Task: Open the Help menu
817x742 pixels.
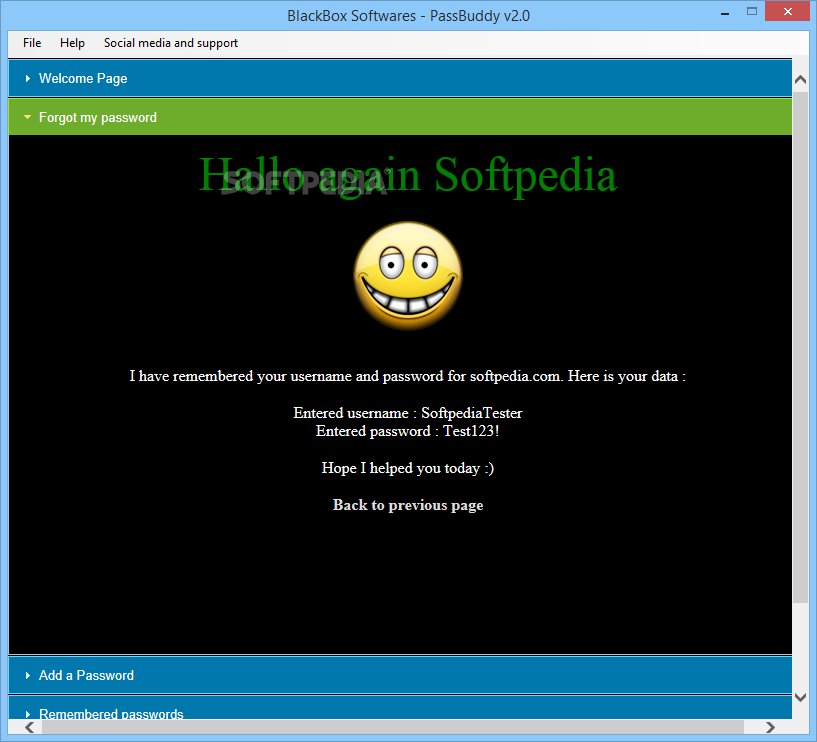Action: pos(72,43)
